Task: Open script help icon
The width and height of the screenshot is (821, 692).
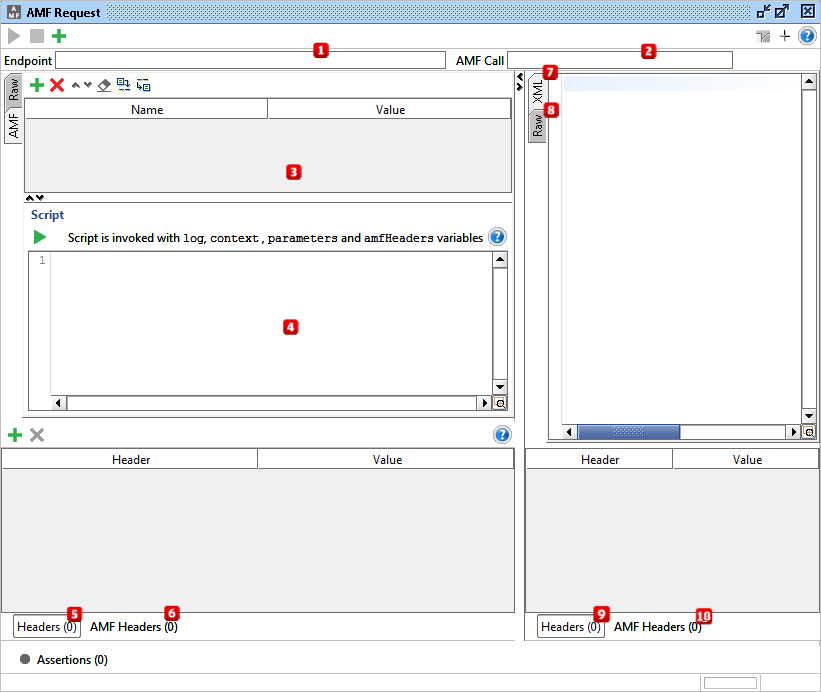Action: point(497,237)
